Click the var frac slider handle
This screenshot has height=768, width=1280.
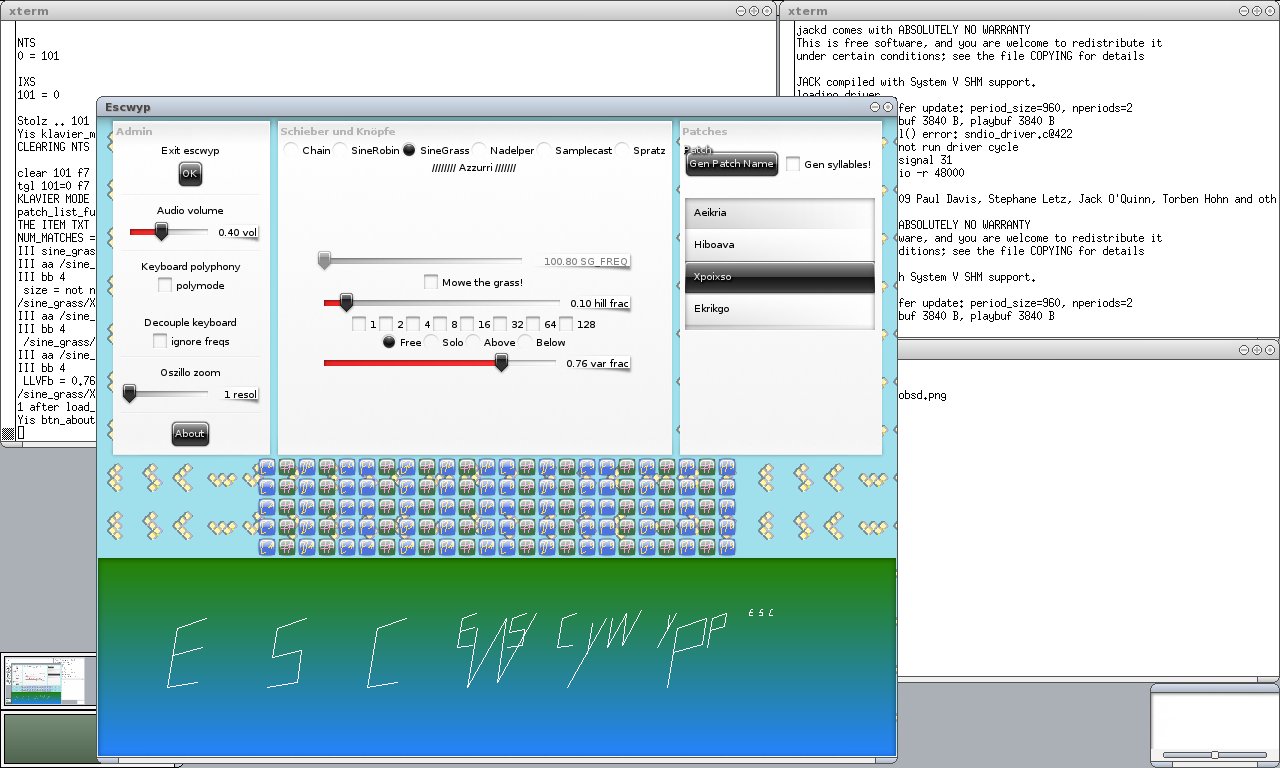click(x=501, y=363)
